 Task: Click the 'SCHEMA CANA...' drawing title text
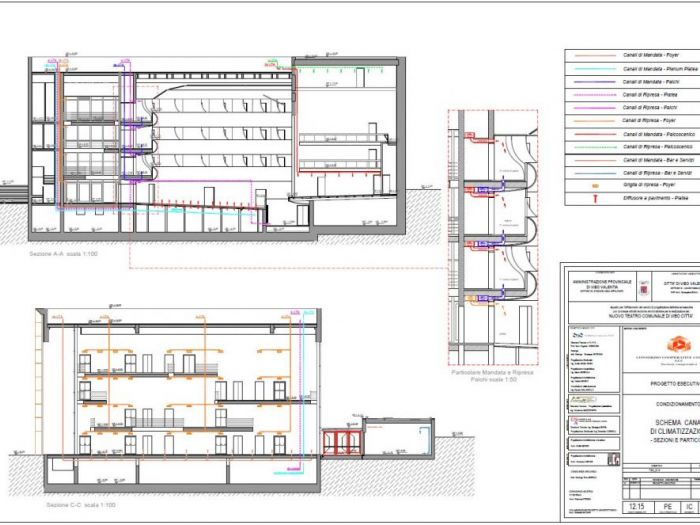pos(677,422)
